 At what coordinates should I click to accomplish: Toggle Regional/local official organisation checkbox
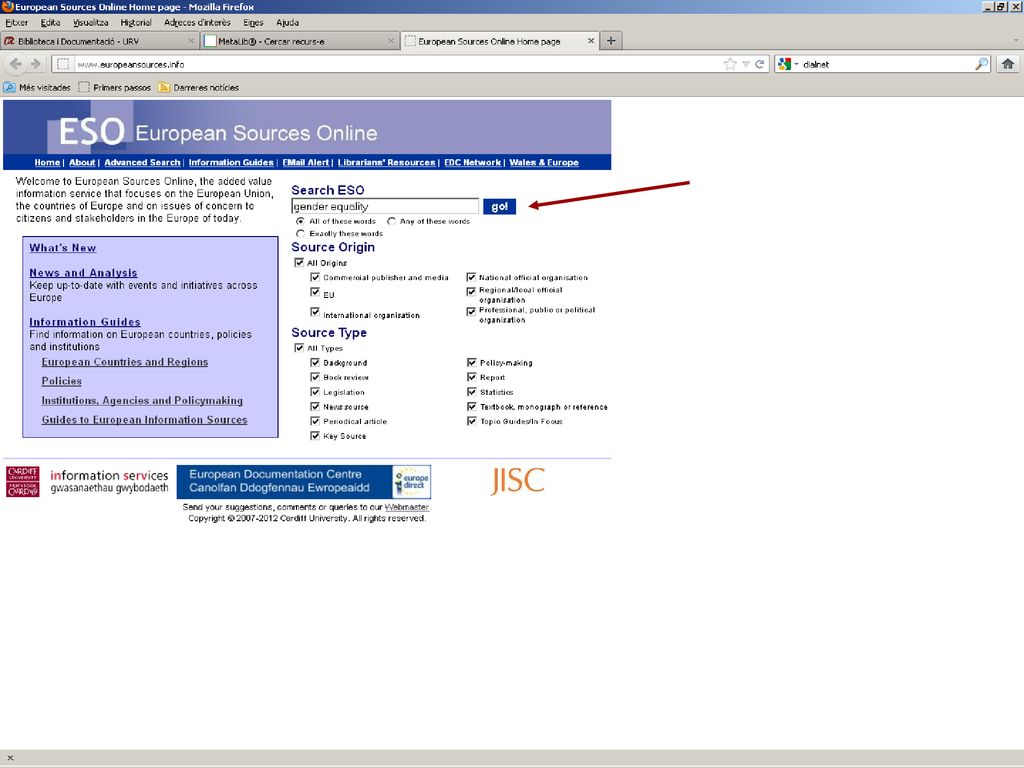coord(471,291)
